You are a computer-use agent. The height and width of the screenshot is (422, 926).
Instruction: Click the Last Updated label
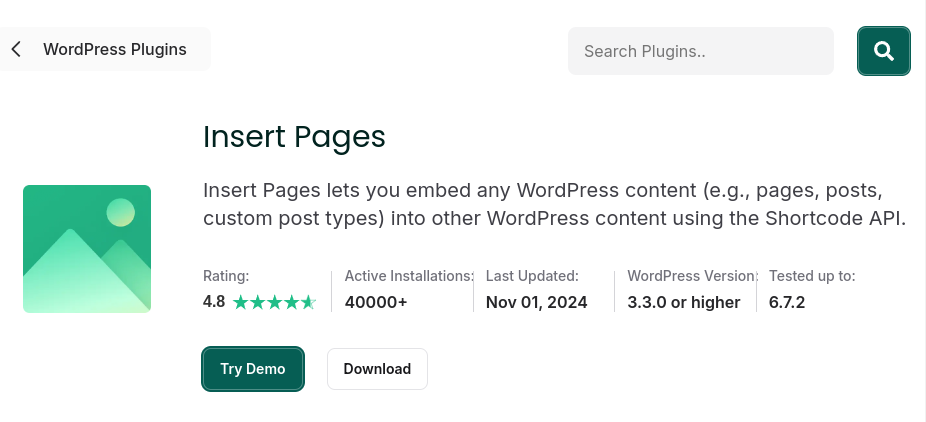click(532, 276)
